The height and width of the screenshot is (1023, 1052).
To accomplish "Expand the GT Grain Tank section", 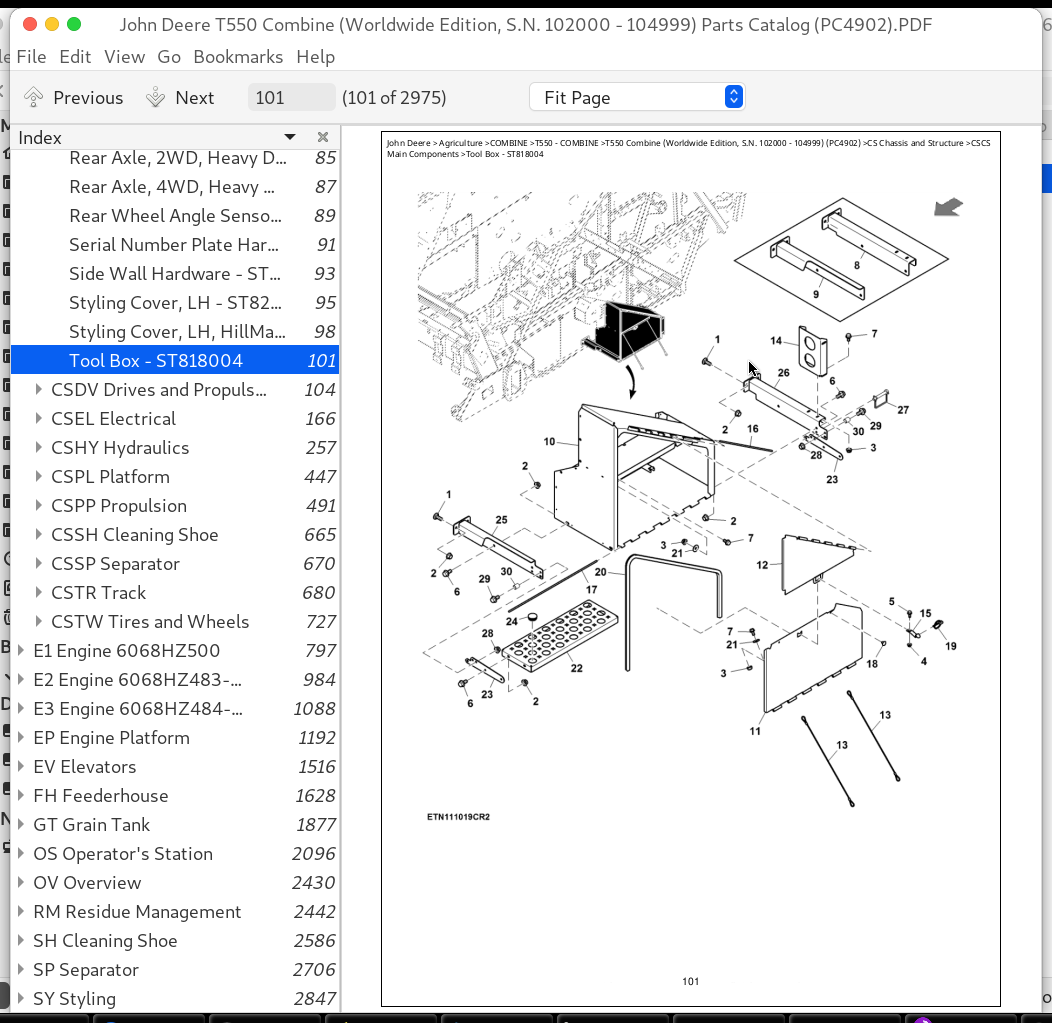I will point(21,825).
